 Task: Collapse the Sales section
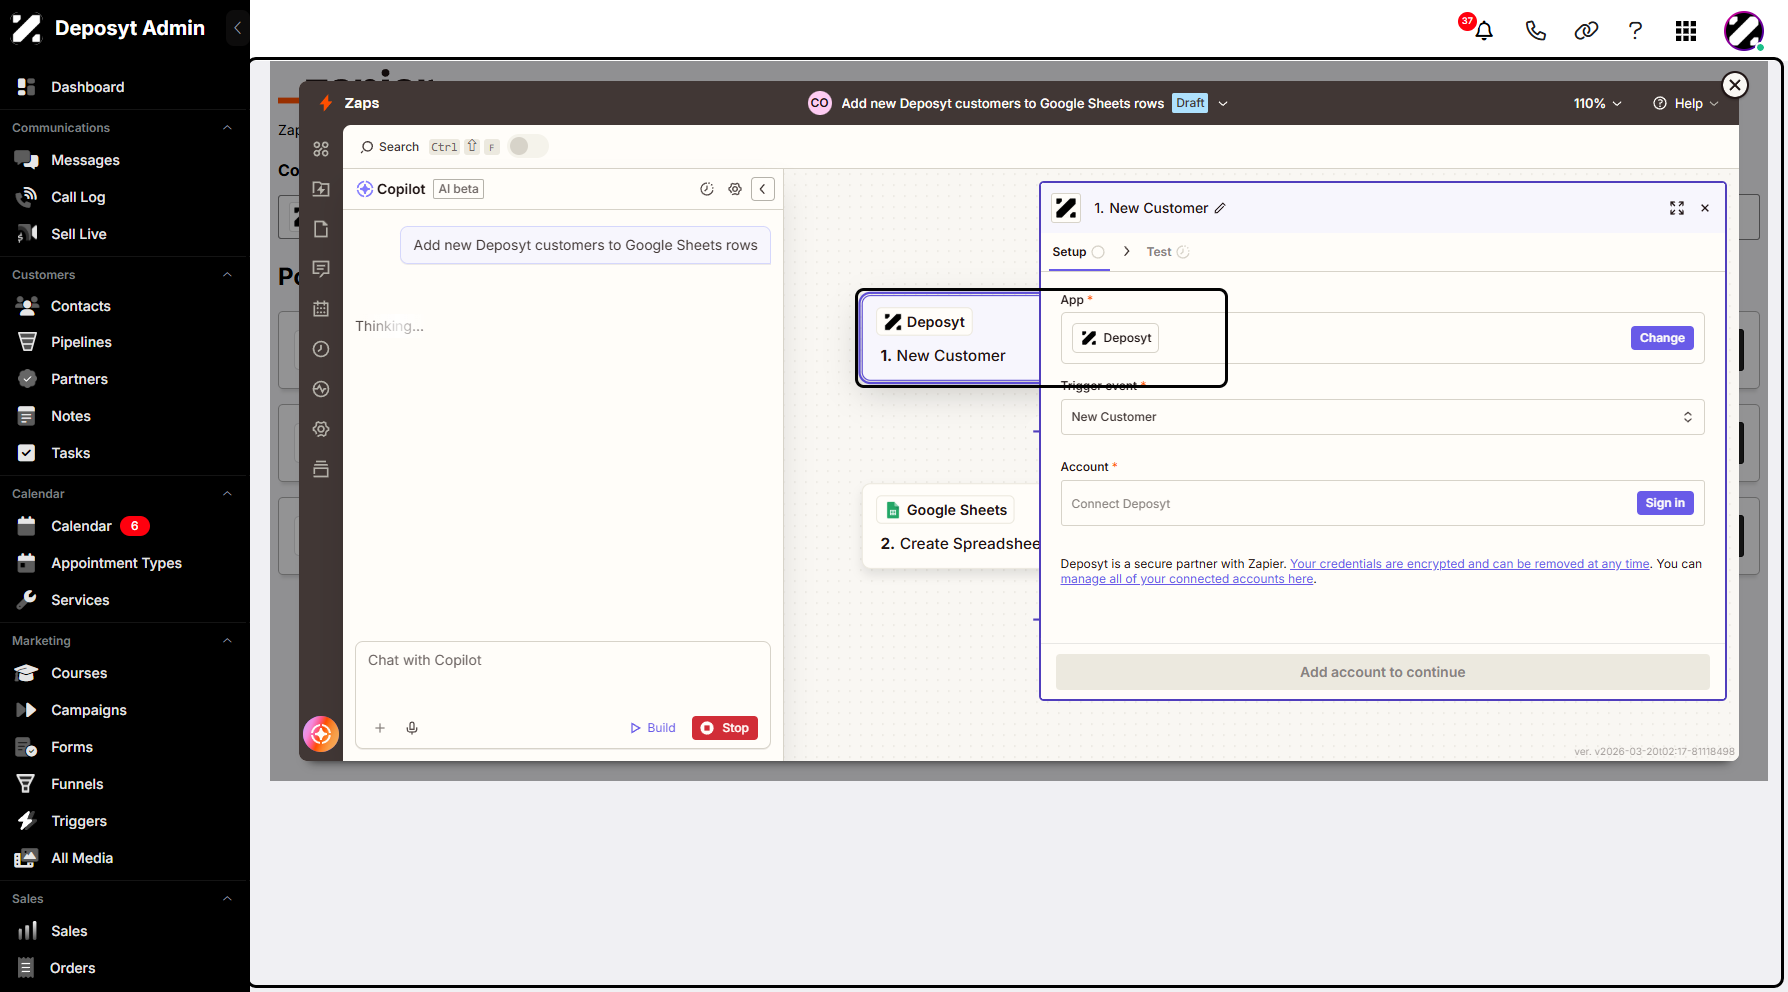click(x=227, y=899)
